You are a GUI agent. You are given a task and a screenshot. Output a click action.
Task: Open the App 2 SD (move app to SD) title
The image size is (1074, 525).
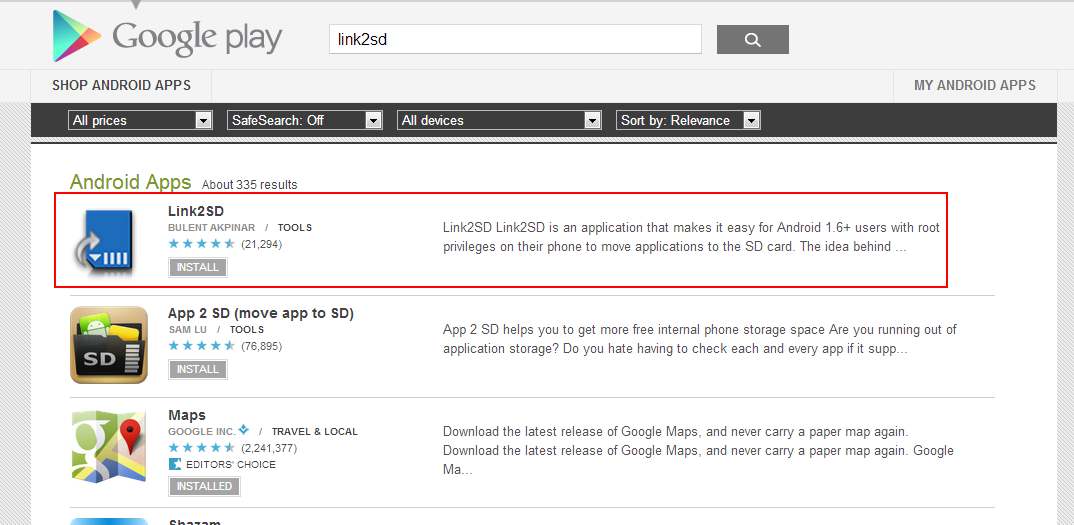tap(261, 313)
